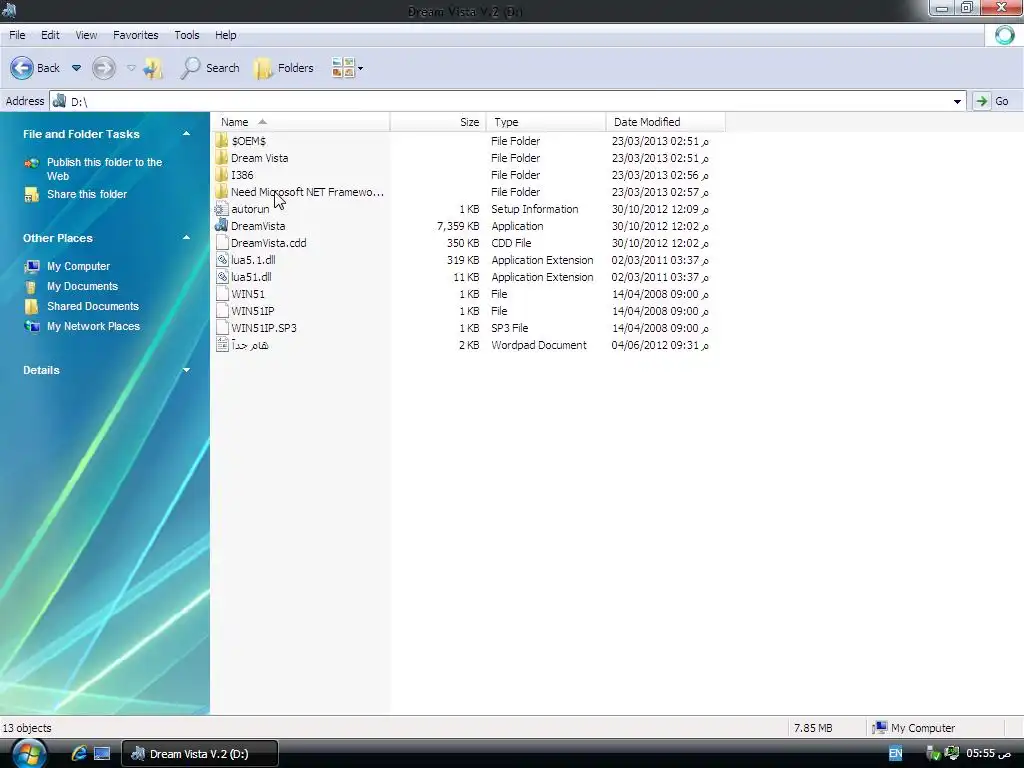Open the Views dropdown button
This screenshot has width=1024, height=768.
(x=347, y=68)
